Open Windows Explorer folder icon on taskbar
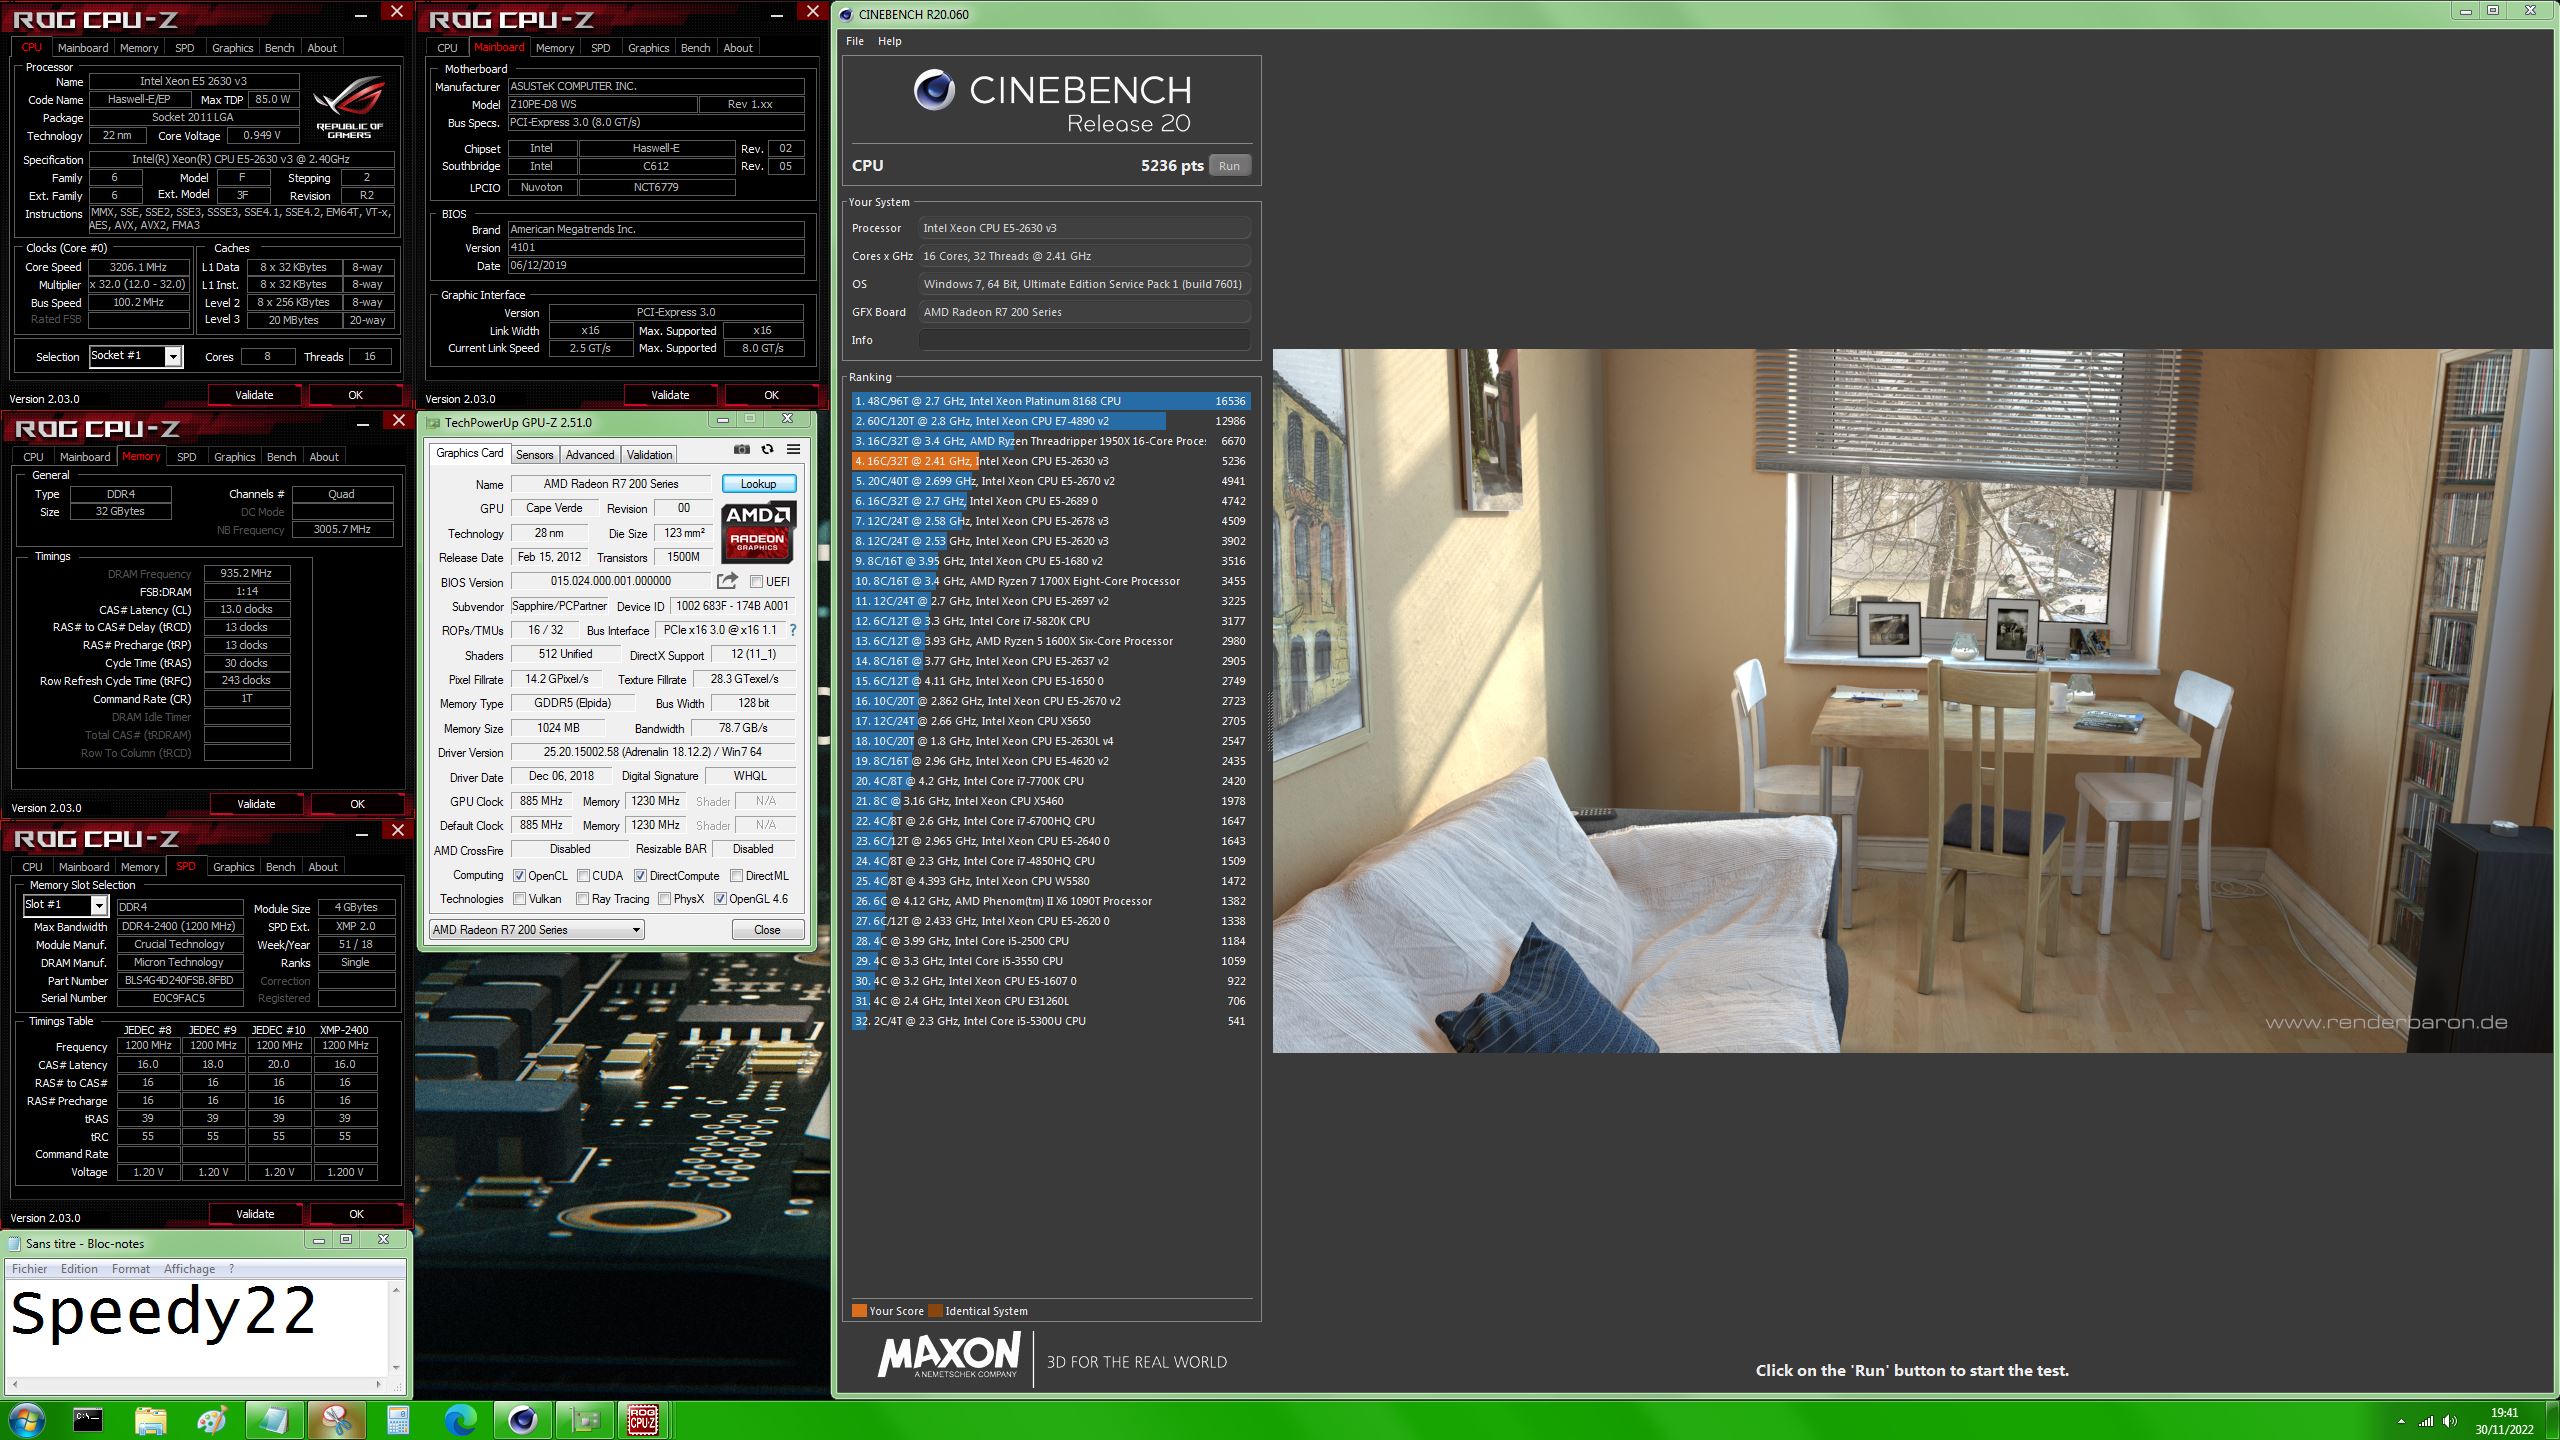Screen dimensions: 2560x1440 [x=150, y=1420]
